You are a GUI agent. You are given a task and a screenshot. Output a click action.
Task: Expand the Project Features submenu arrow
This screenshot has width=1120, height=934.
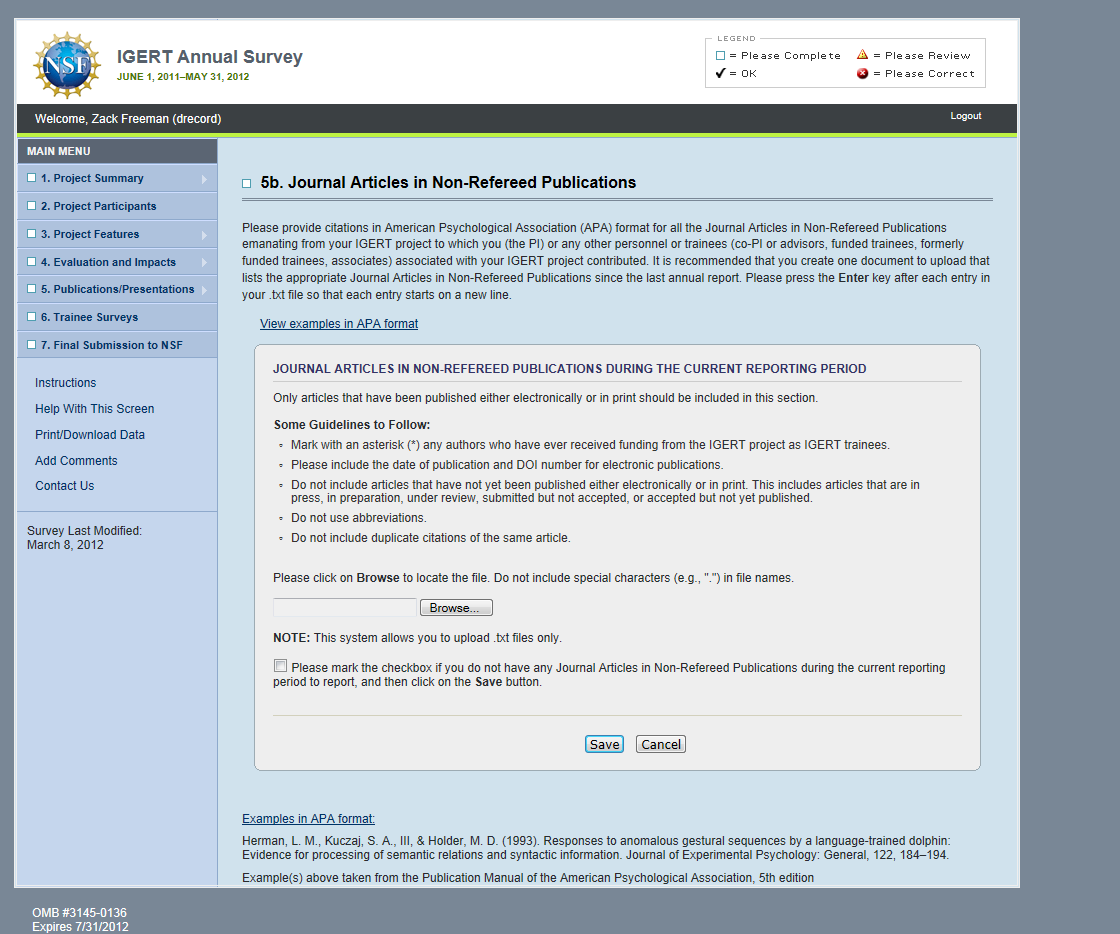point(204,235)
